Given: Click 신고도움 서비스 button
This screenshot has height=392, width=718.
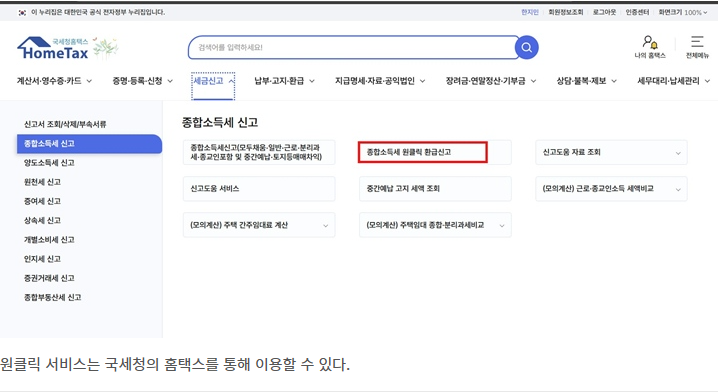Looking at the screenshot, I should pos(259,189).
